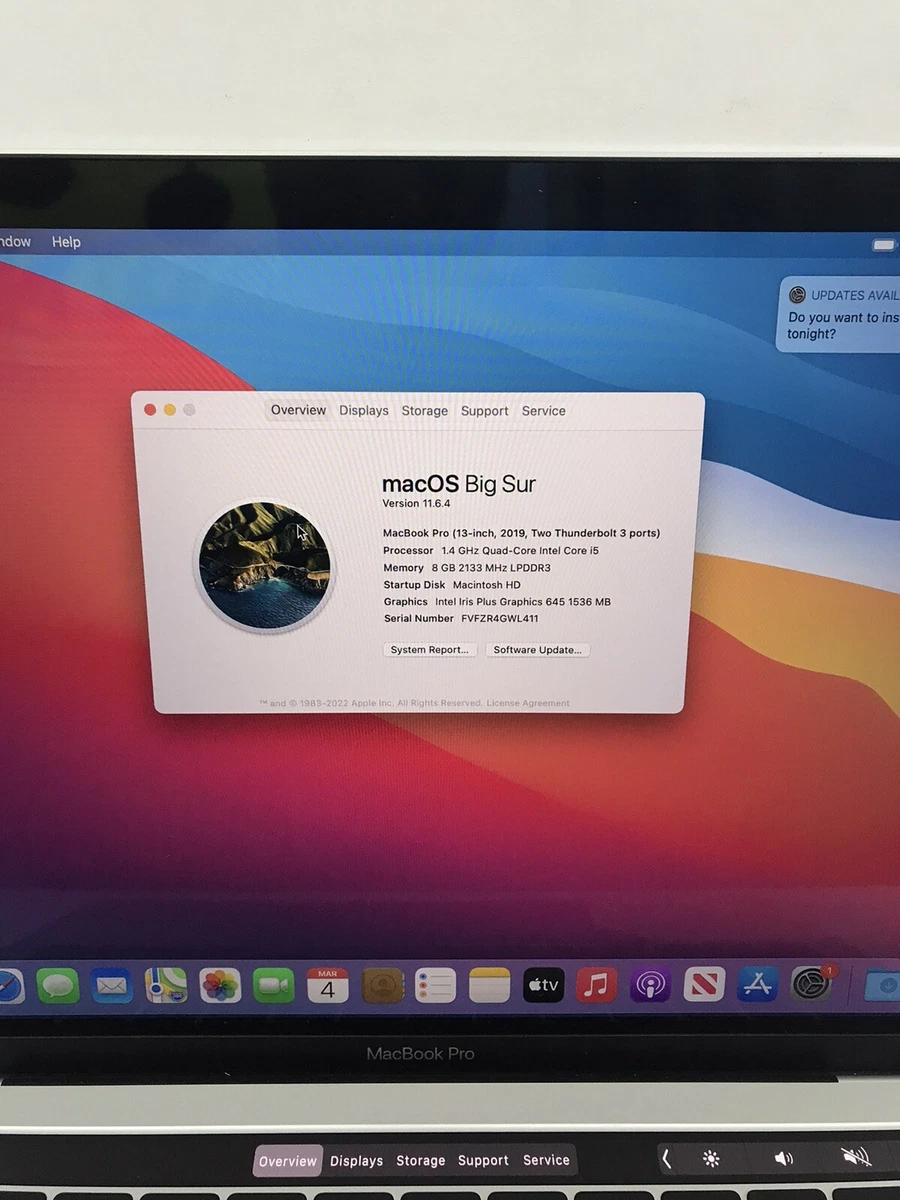
Task: Switch to the Displays tab
Action: pos(364,411)
